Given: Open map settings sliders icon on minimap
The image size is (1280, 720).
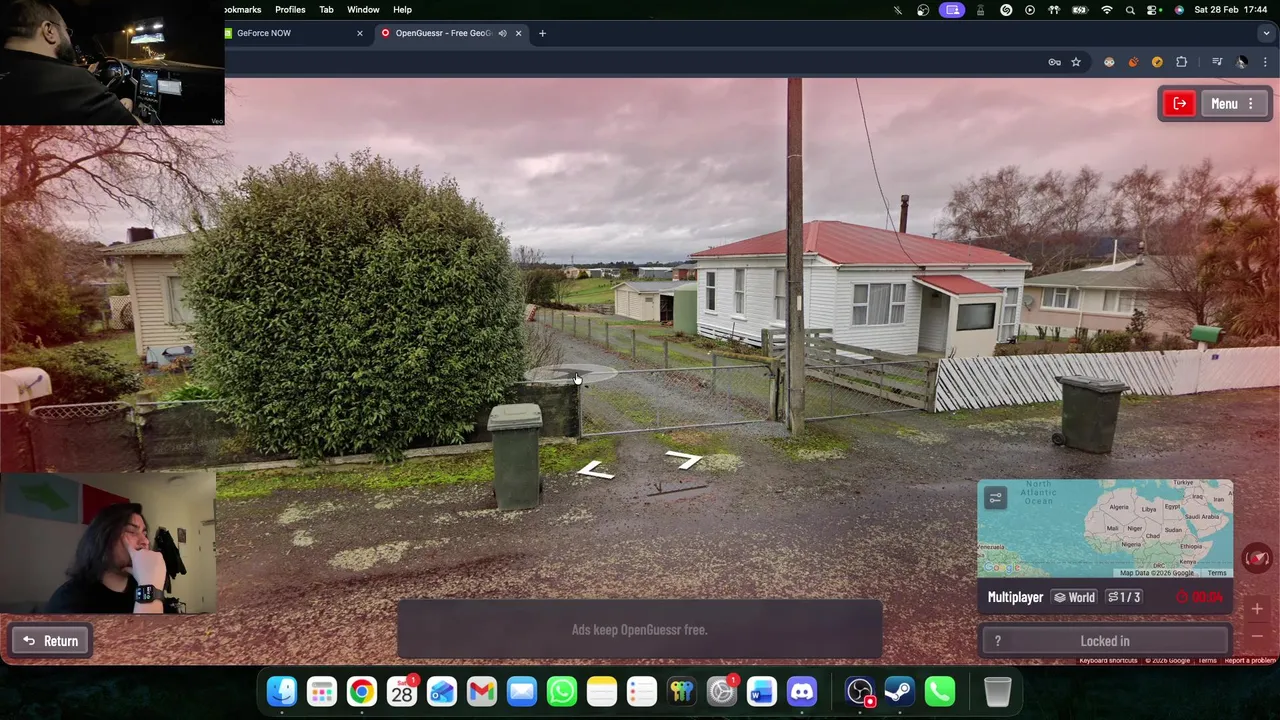Looking at the screenshot, I should coord(995,497).
